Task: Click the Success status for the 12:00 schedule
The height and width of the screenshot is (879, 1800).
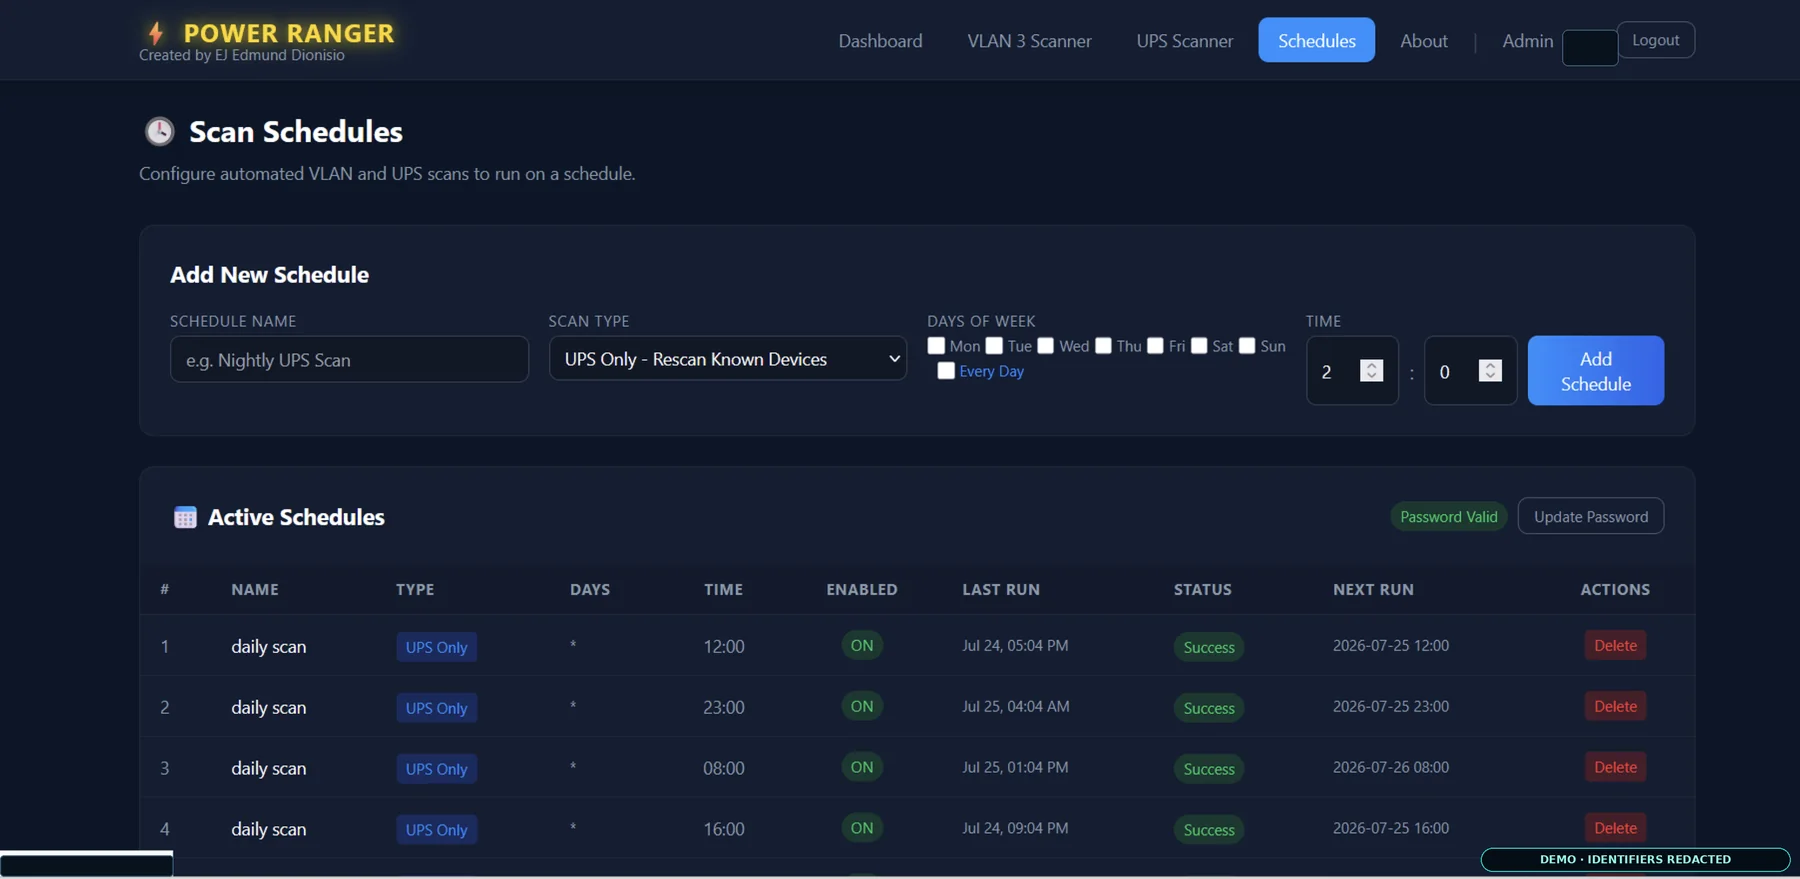Action: (x=1208, y=647)
